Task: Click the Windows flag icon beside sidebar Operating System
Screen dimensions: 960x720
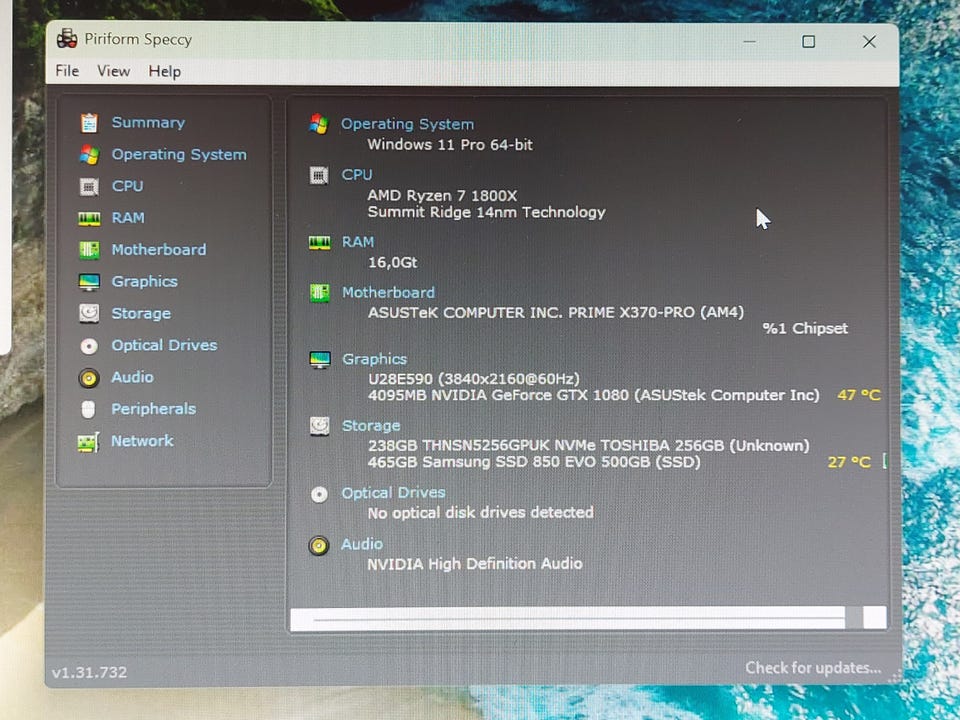Action: pos(89,154)
